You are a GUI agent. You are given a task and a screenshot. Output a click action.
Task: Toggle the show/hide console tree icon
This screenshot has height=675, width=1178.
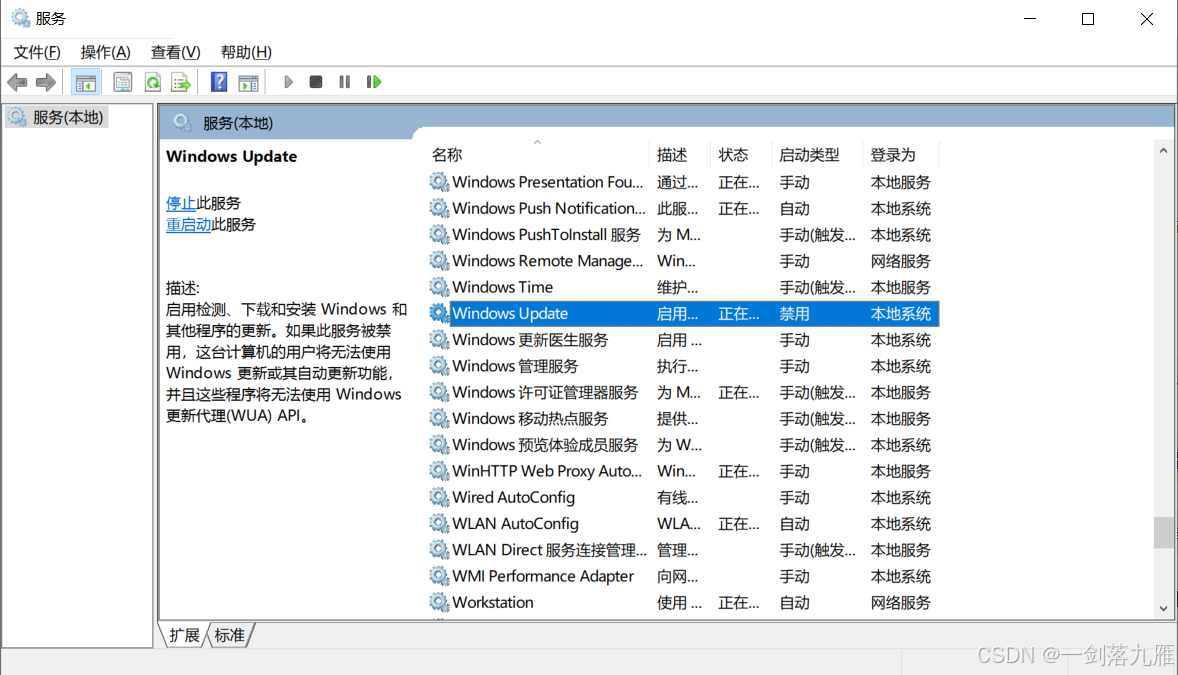(x=86, y=82)
